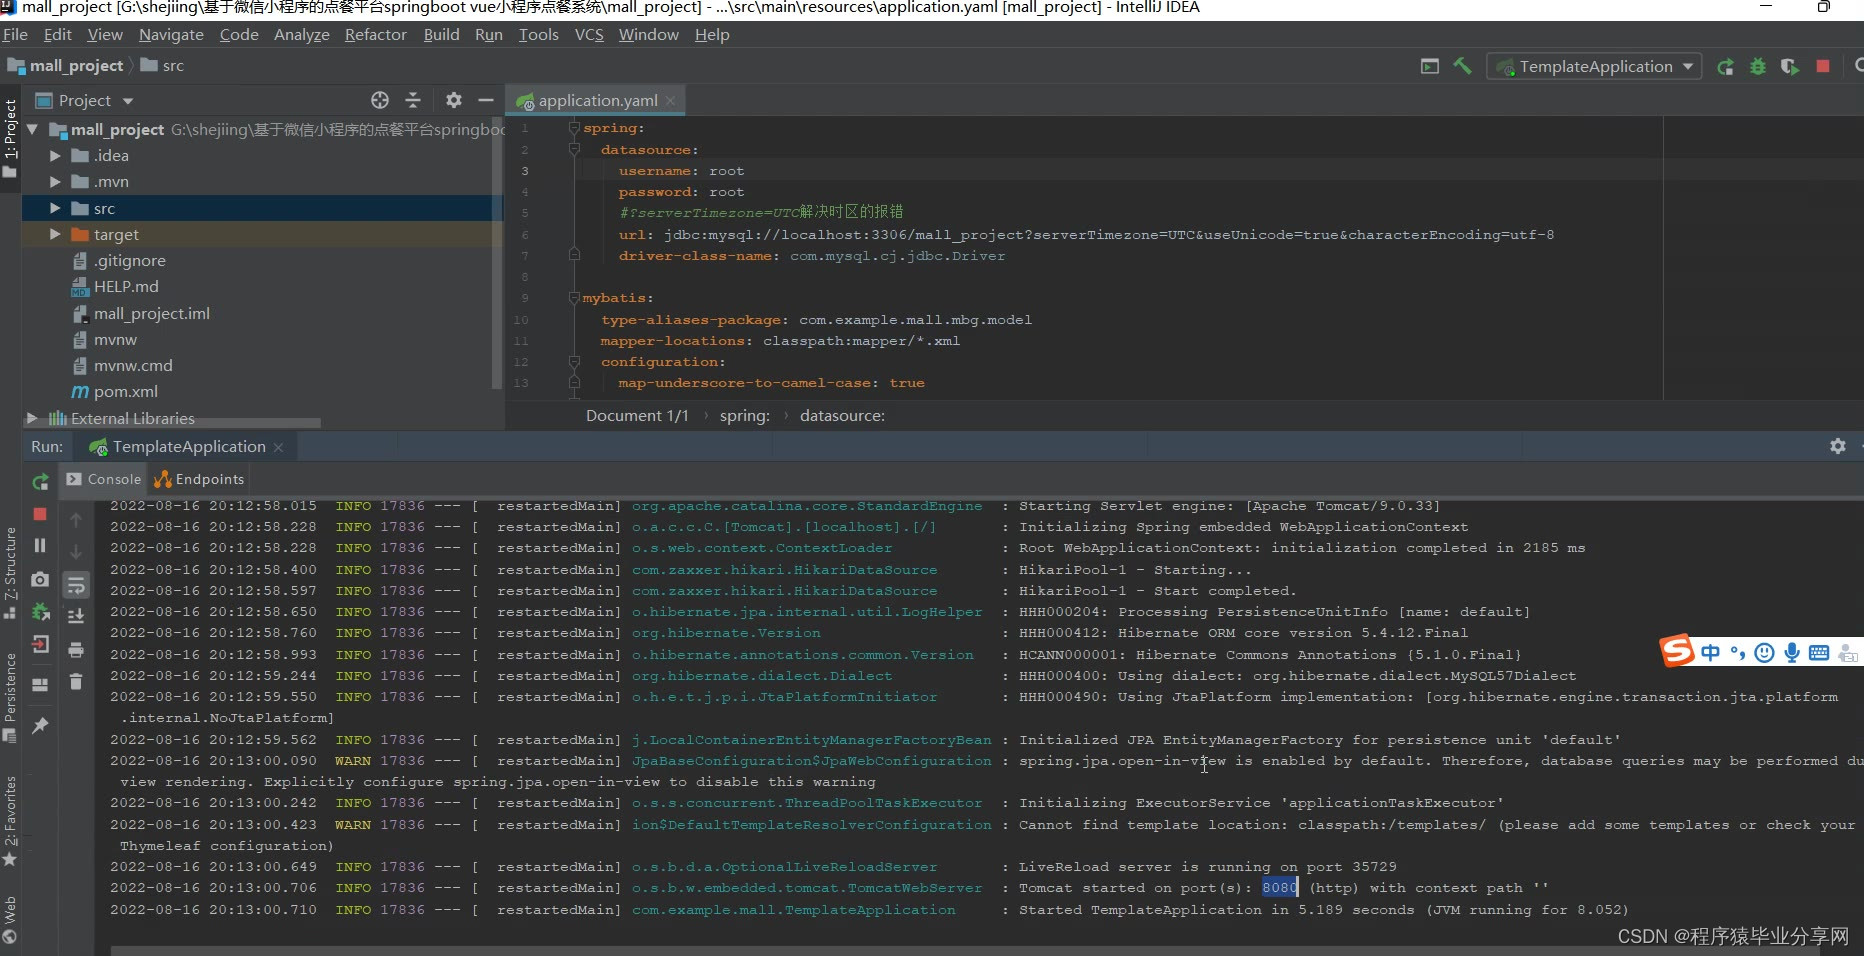Print the console output

coord(76,650)
